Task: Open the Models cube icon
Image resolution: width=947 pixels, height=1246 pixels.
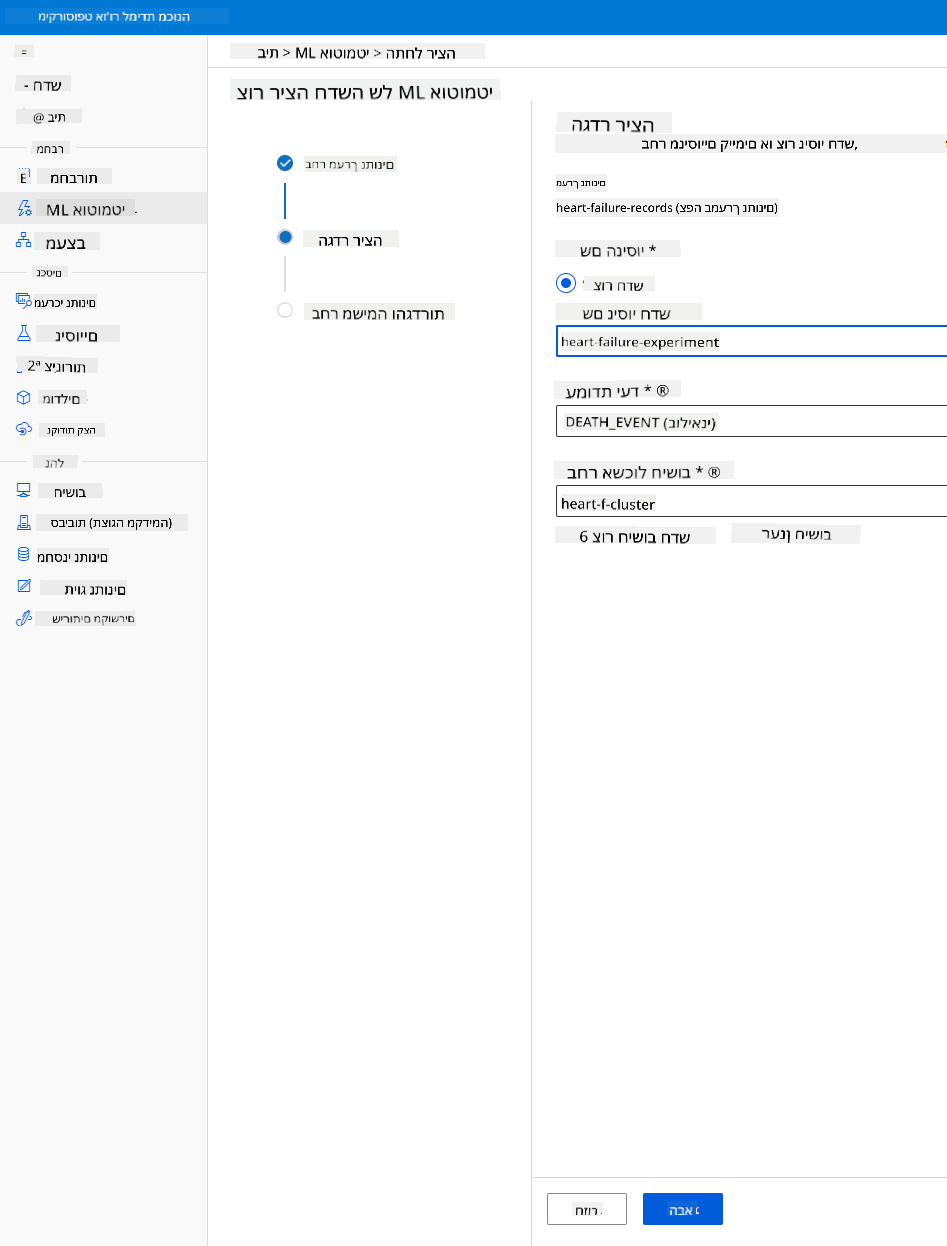Action: (24, 397)
